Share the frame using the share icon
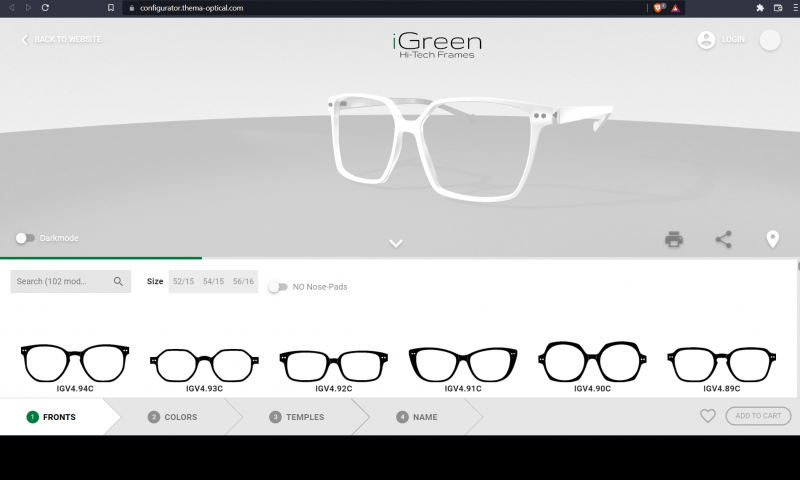This screenshot has width=800, height=480. point(723,239)
